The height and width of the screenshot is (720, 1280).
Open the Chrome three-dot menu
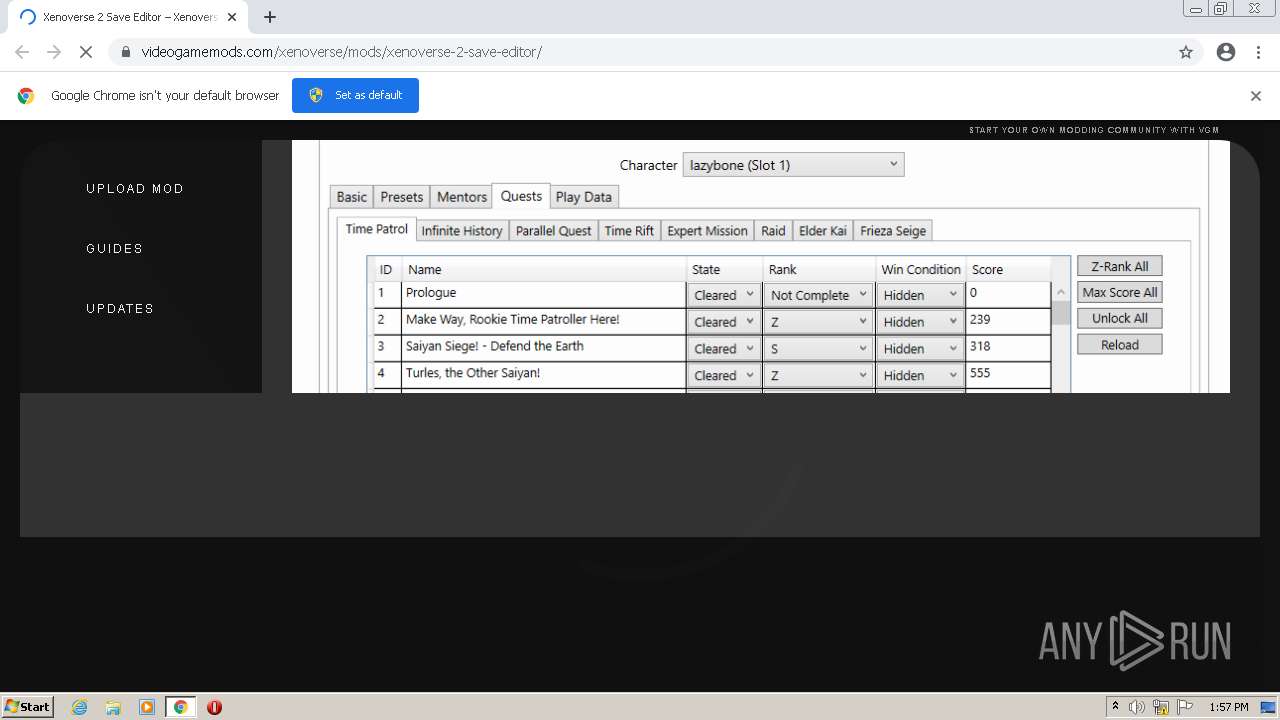pos(1258,52)
